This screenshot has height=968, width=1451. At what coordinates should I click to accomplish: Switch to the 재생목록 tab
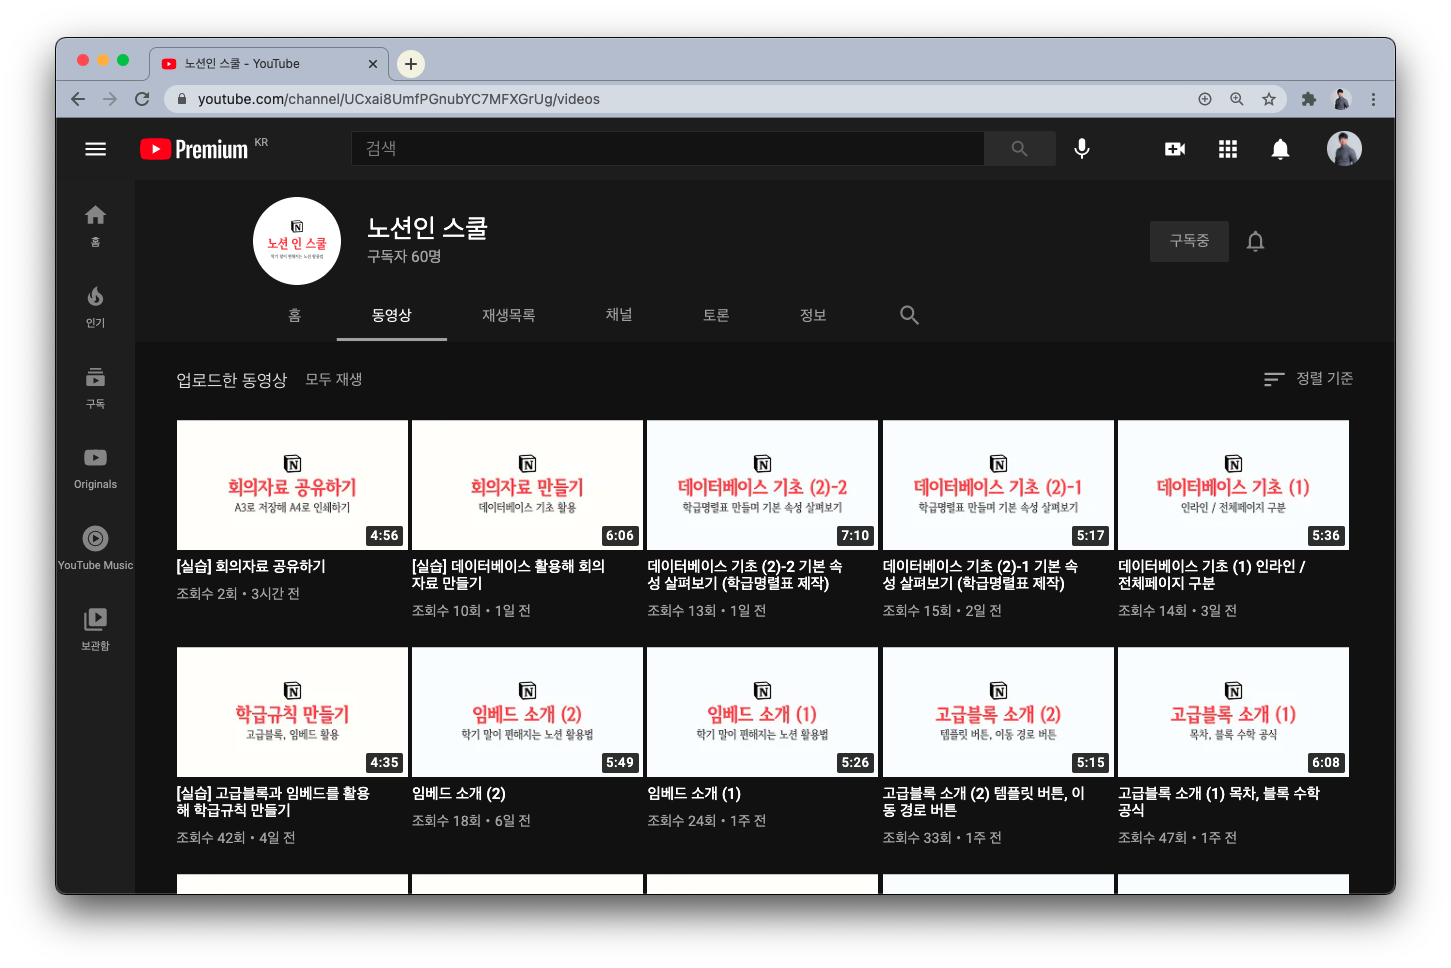point(509,315)
